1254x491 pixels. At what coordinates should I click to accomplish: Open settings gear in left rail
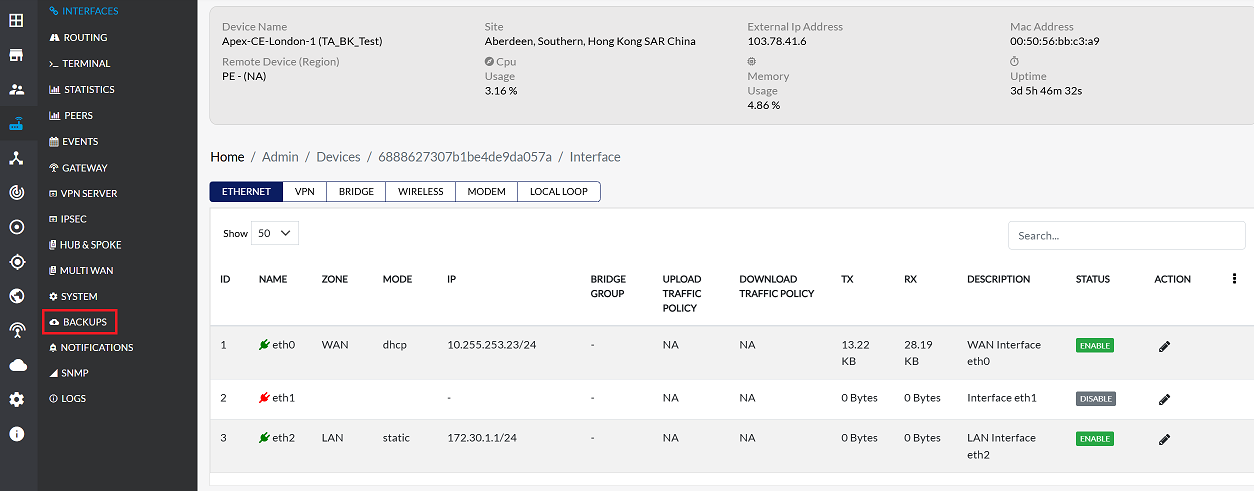pyautogui.click(x=17, y=400)
